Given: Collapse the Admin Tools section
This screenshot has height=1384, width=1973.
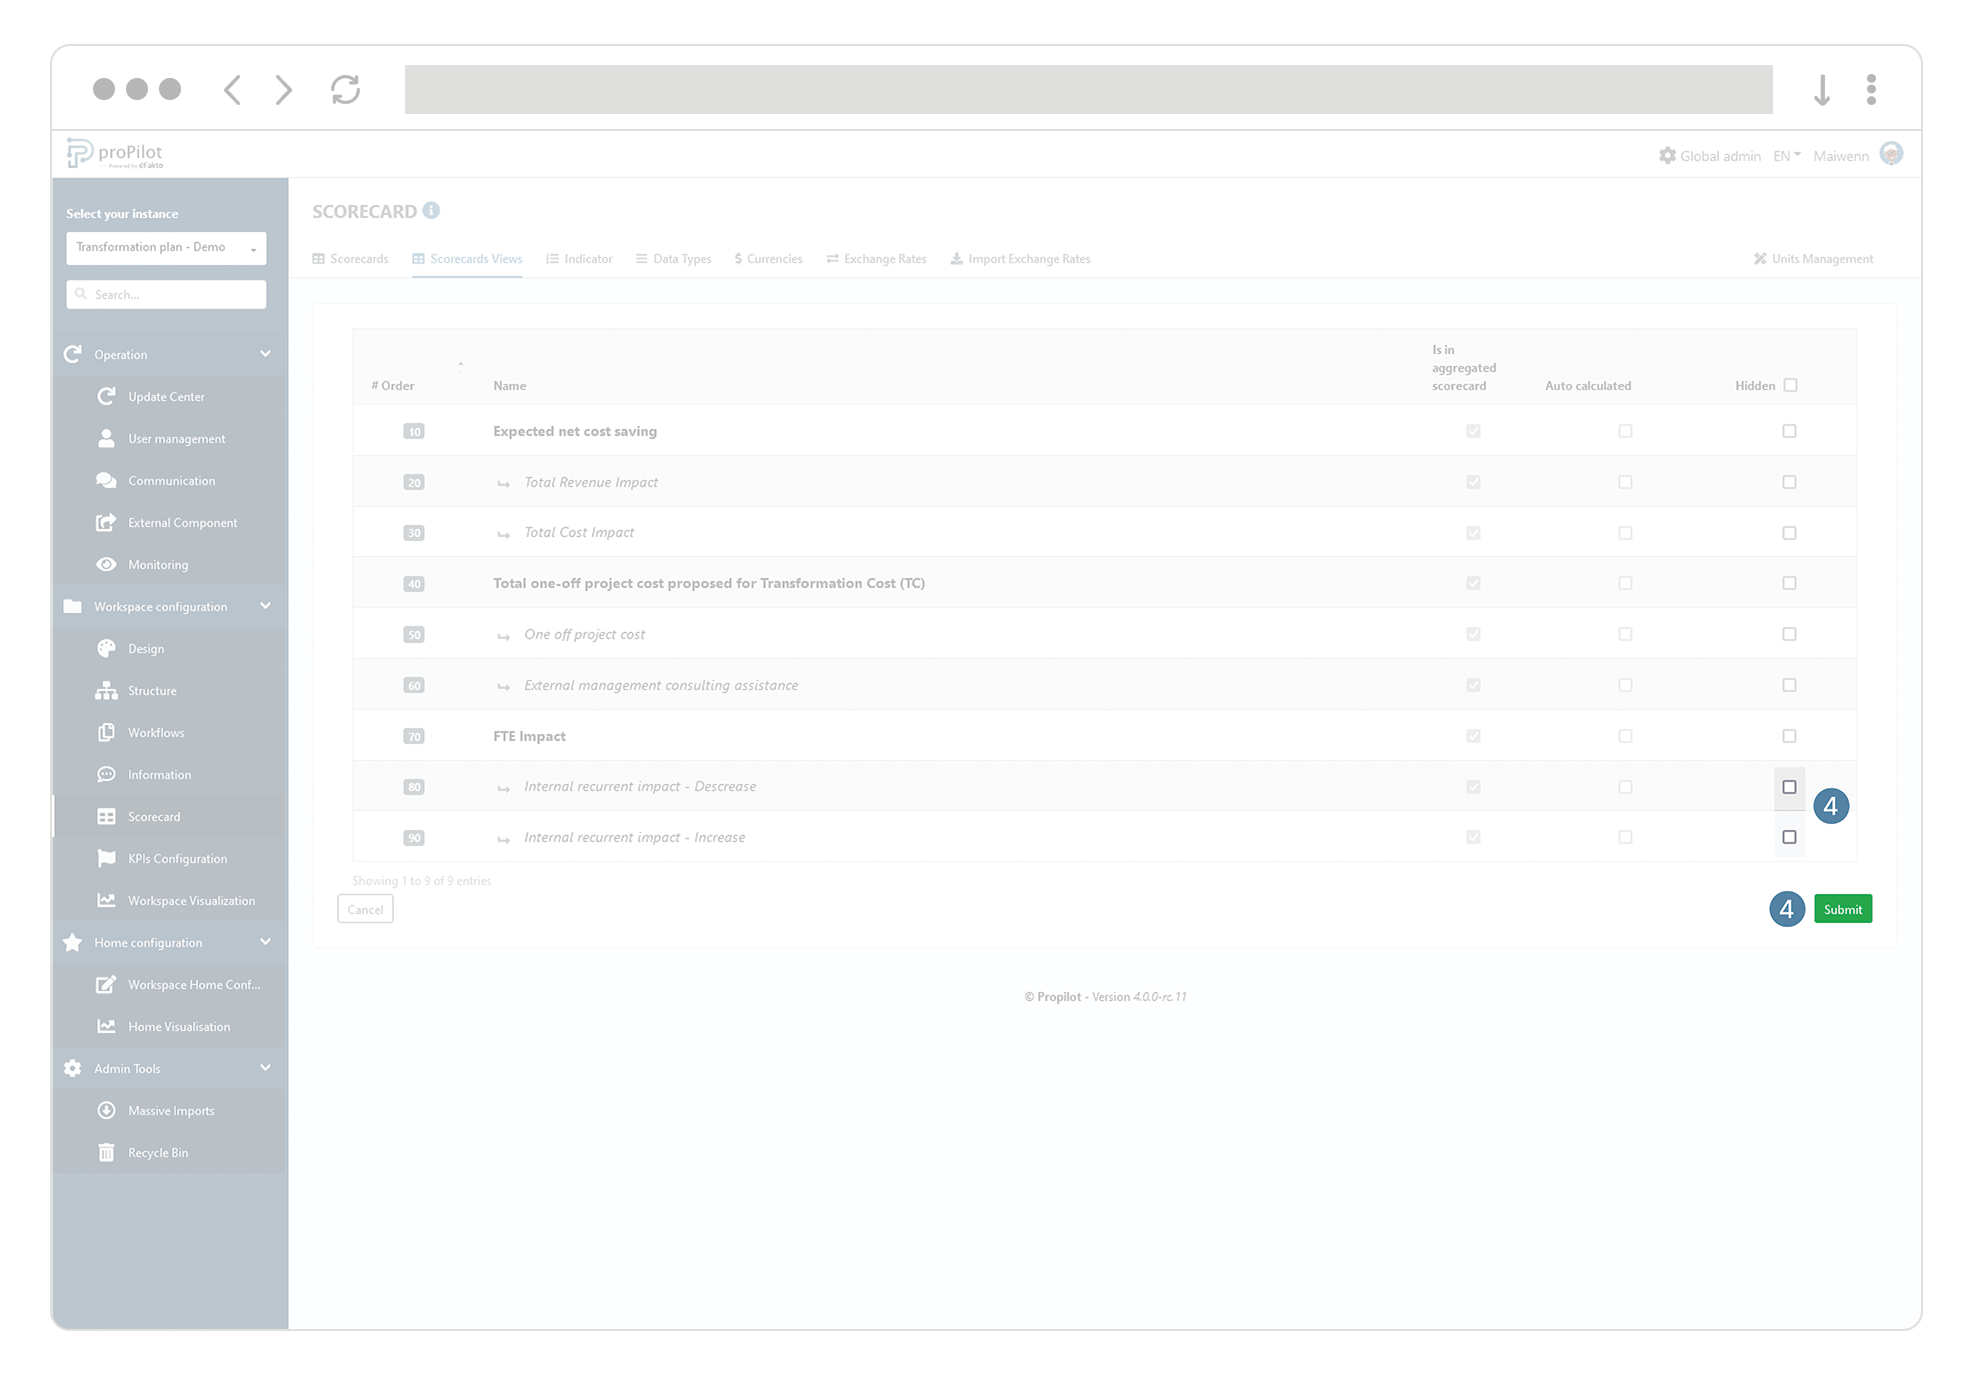Looking at the screenshot, I should [265, 1068].
